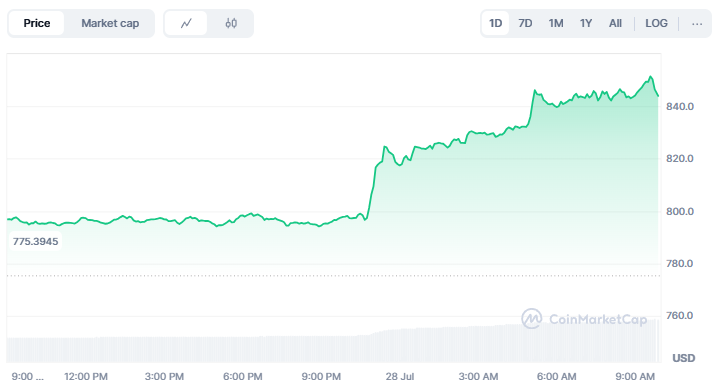Select the 1D time range
Viewport: 716px width, 392px height.
(495, 23)
